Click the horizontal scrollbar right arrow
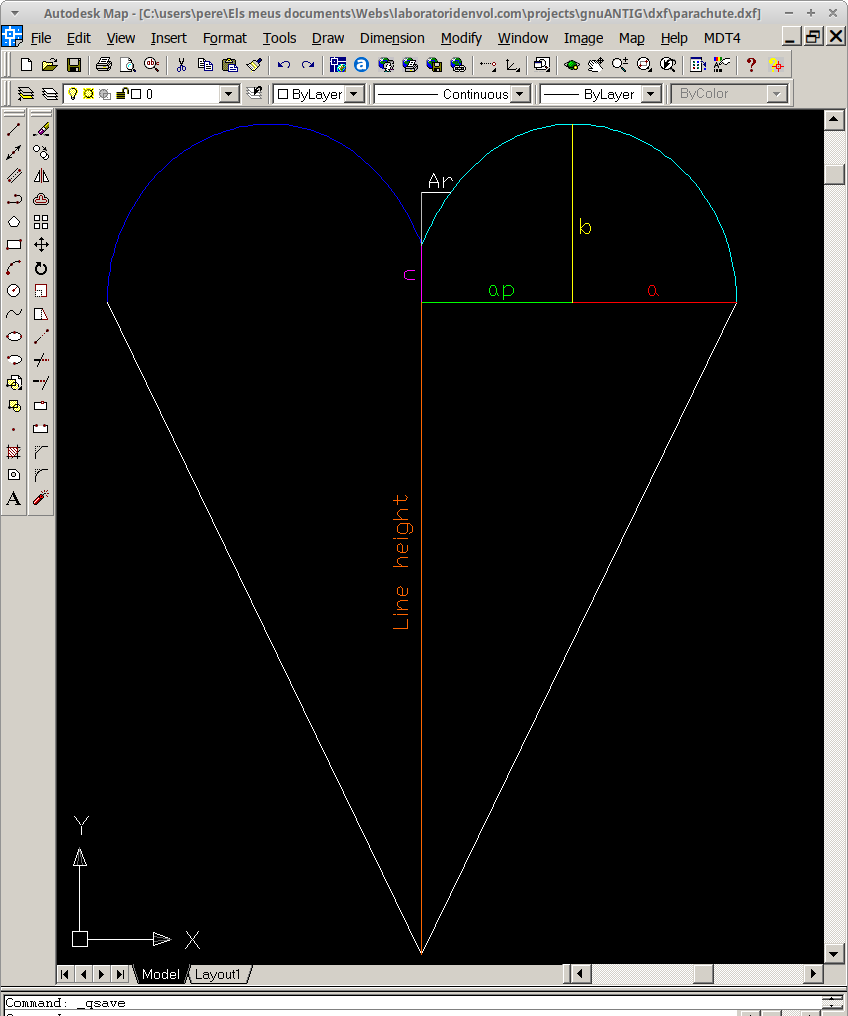848x1016 pixels. (x=813, y=974)
